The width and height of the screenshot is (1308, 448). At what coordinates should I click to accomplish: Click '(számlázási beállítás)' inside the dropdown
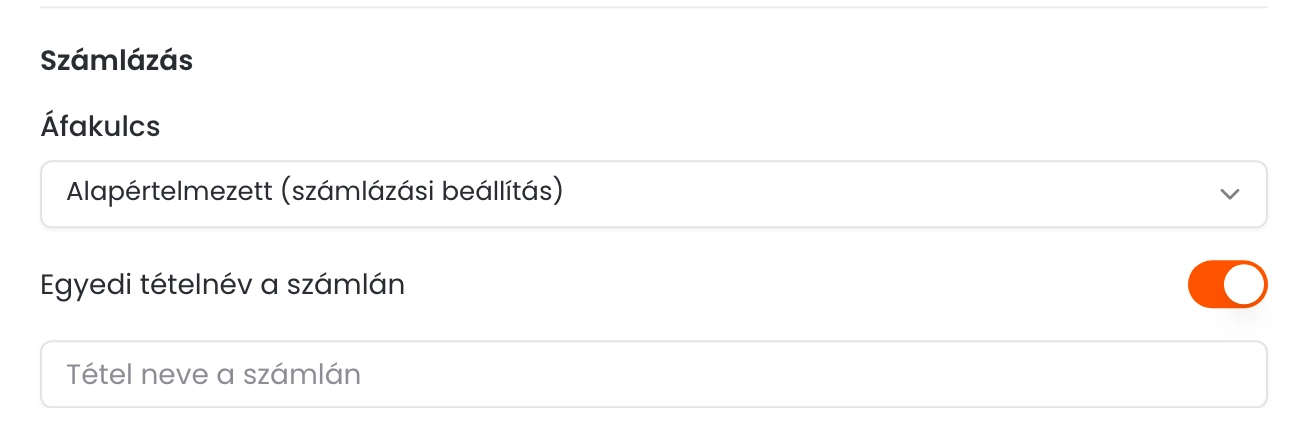pyautogui.click(x=423, y=192)
